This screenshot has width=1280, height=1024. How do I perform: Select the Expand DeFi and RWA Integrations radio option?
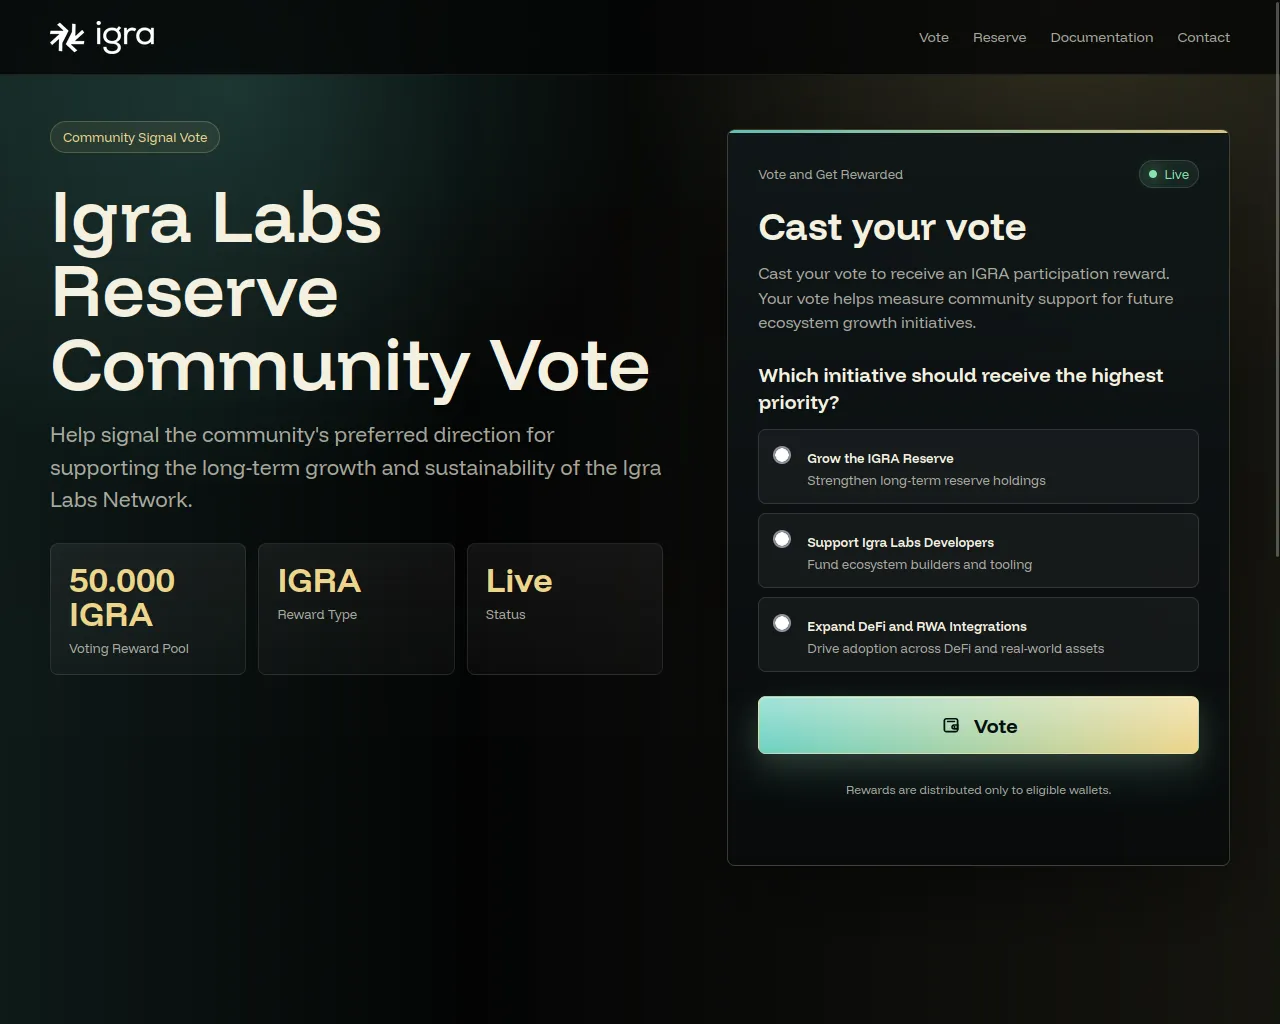(782, 623)
